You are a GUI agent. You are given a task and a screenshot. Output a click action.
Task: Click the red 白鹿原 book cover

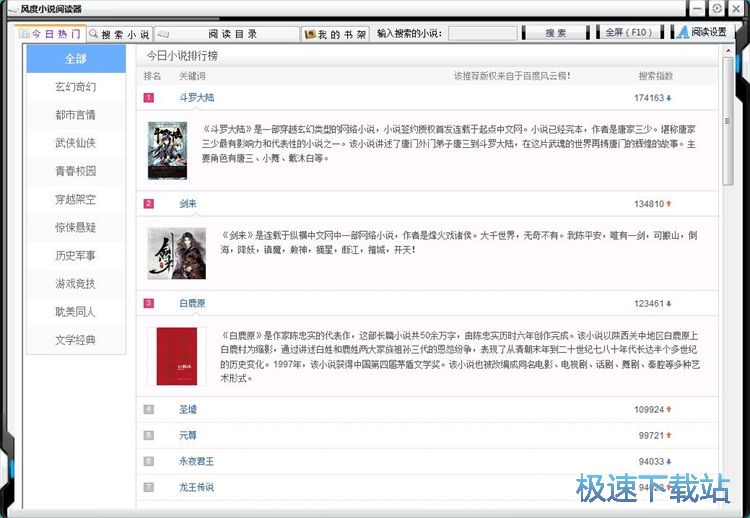point(177,356)
